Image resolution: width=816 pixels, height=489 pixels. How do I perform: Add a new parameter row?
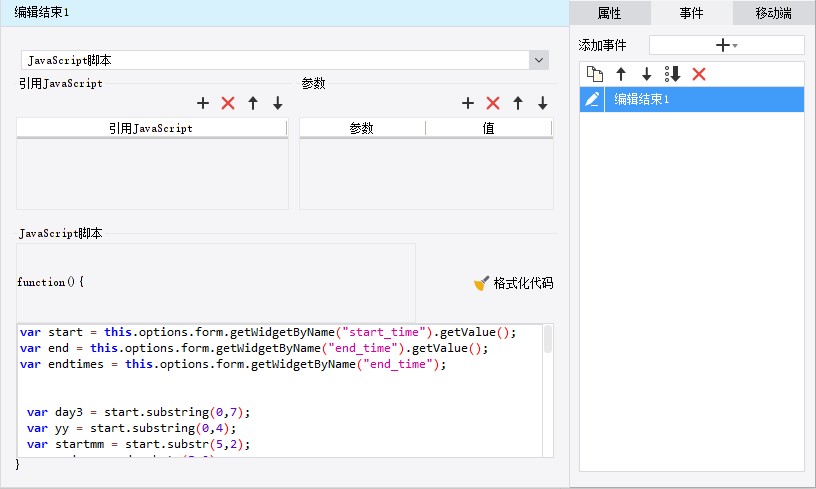pos(468,103)
